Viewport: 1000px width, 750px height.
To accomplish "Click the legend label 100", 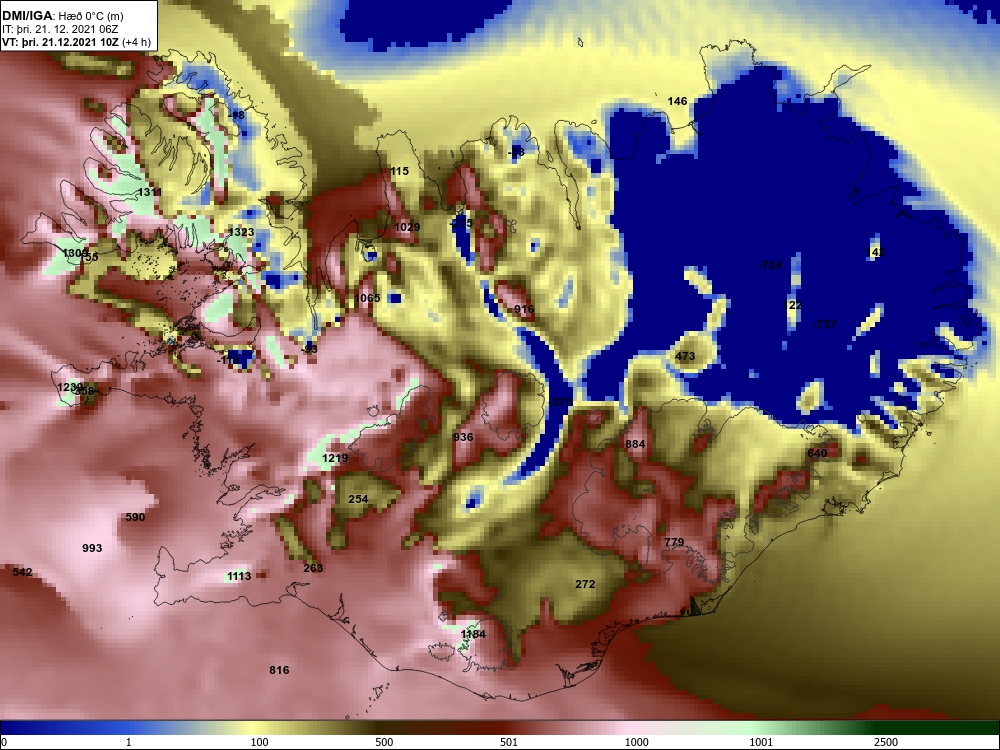I will pyautogui.click(x=260, y=742).
